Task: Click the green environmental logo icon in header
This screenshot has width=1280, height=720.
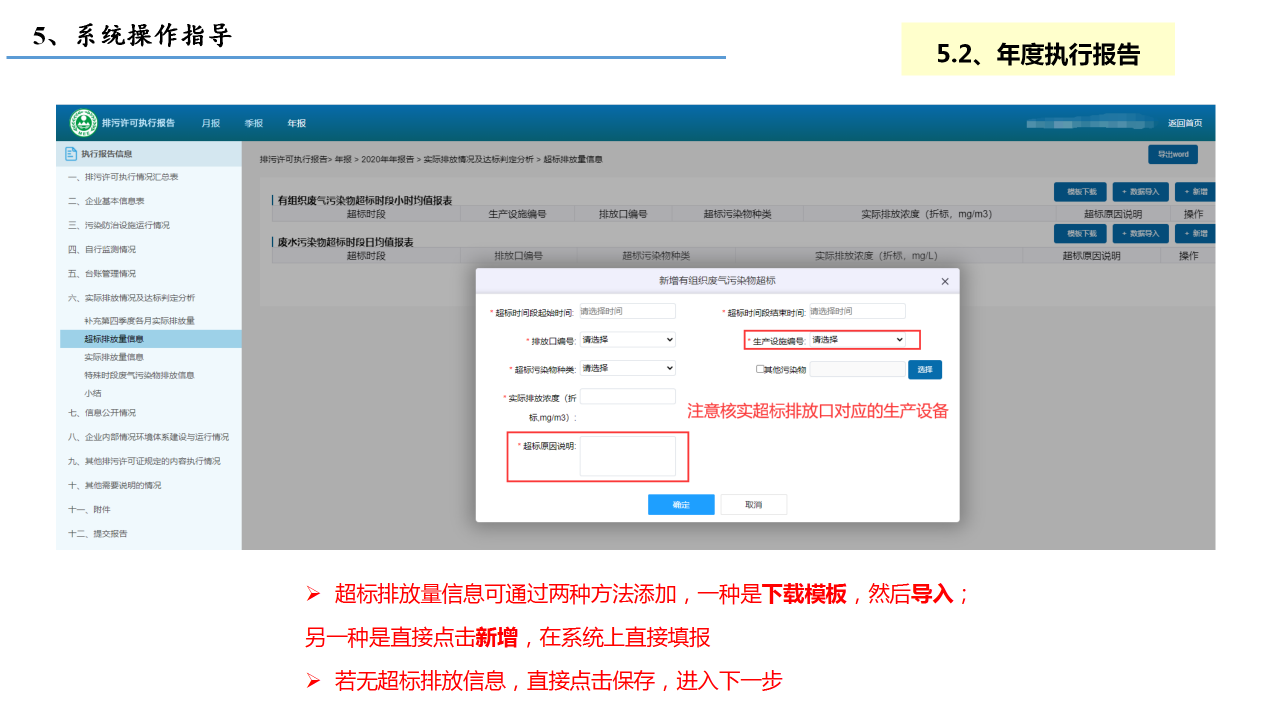Action: click(84, 123)
